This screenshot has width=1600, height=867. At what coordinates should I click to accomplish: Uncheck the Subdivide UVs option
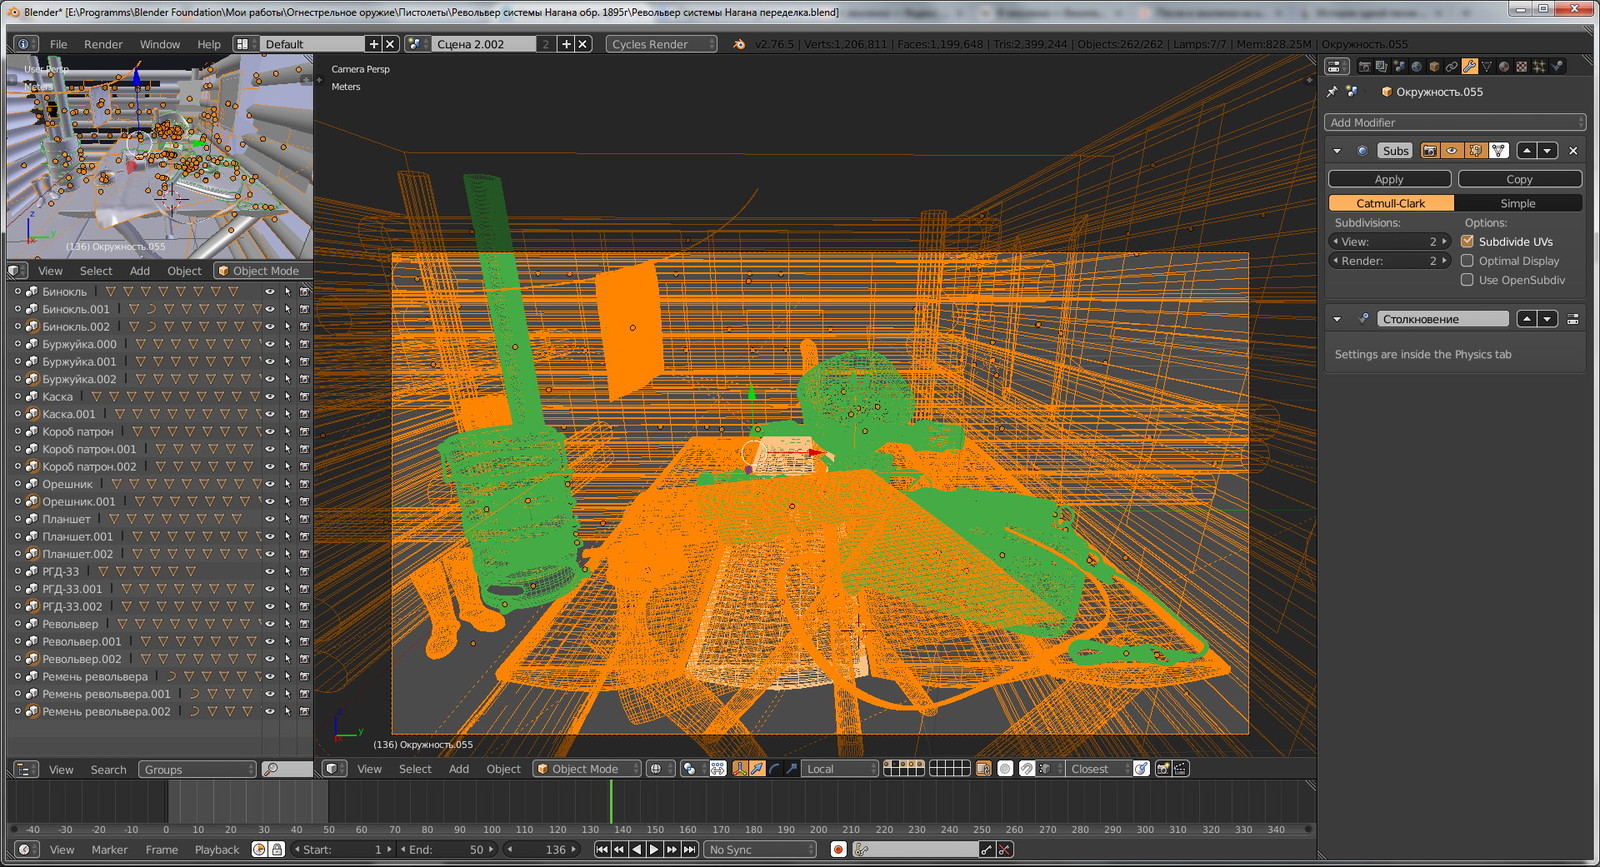pyautogui.click(x=1467, y=242)
